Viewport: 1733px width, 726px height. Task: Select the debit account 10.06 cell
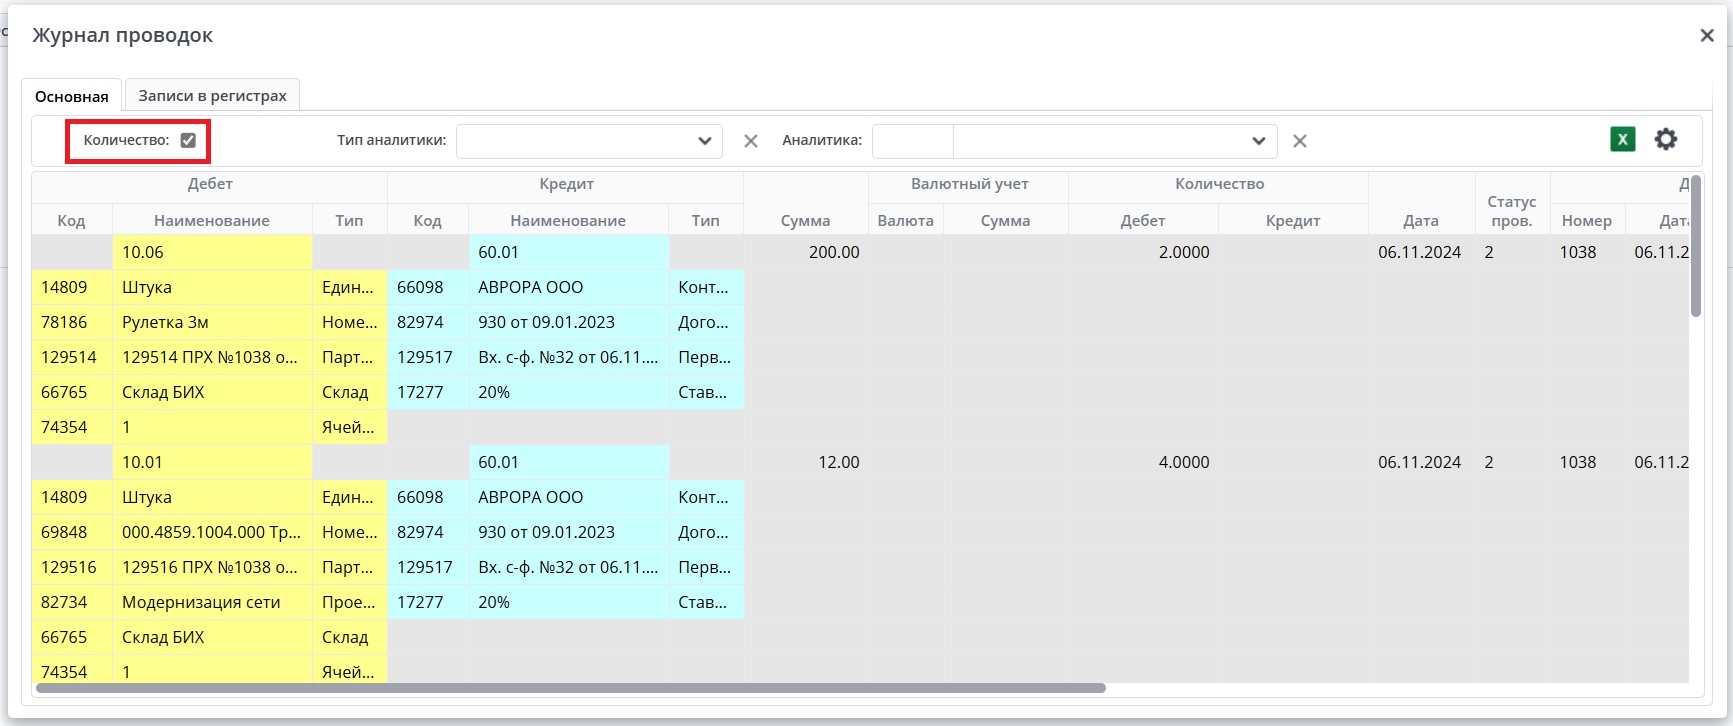coord(212,252)
